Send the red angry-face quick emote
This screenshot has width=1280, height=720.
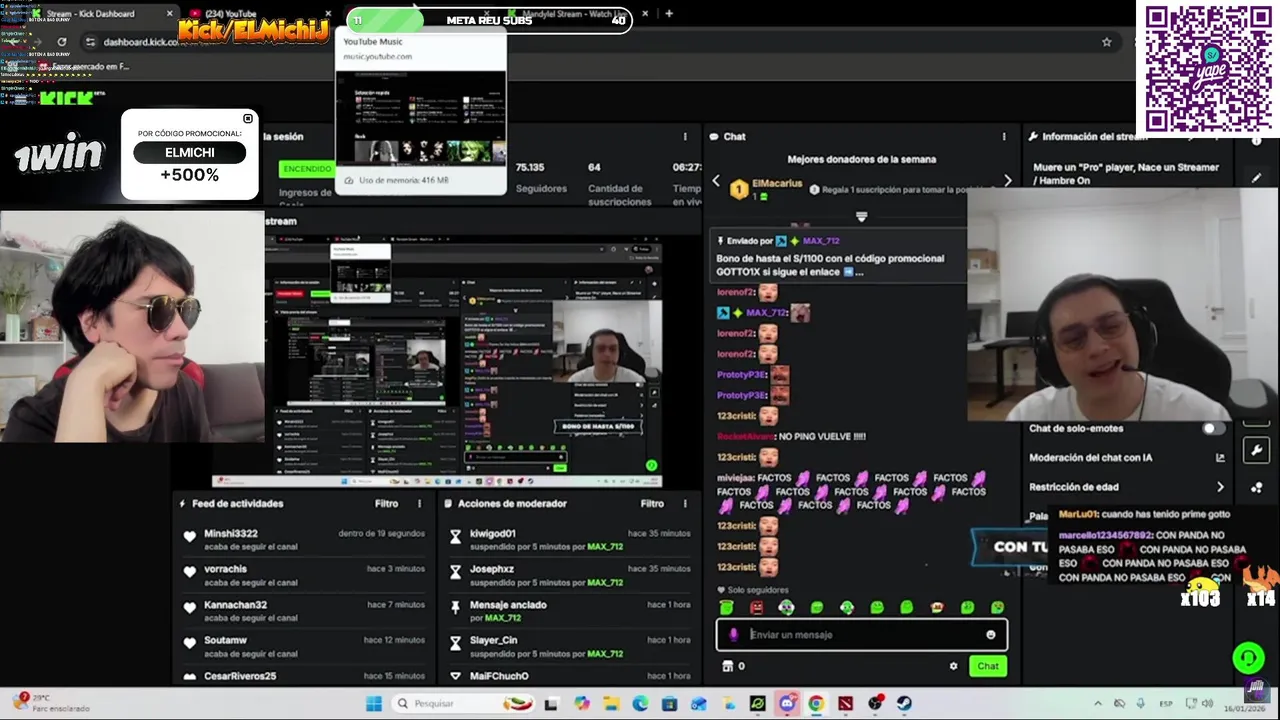(x=757, y=607)
